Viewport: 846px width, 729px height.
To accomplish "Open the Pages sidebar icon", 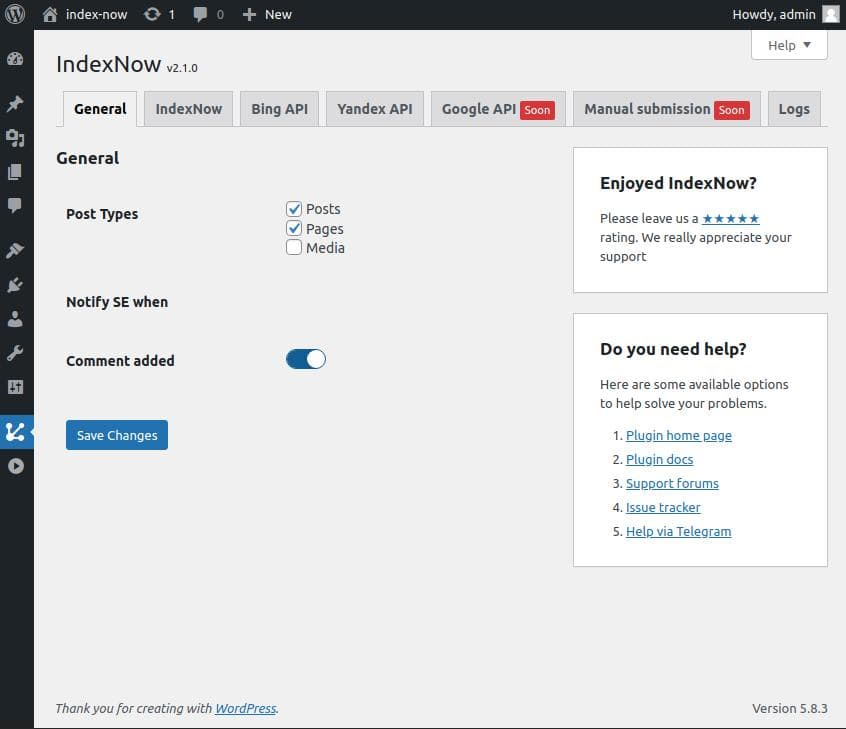I will pyautogui.click(x=15, y=172).
